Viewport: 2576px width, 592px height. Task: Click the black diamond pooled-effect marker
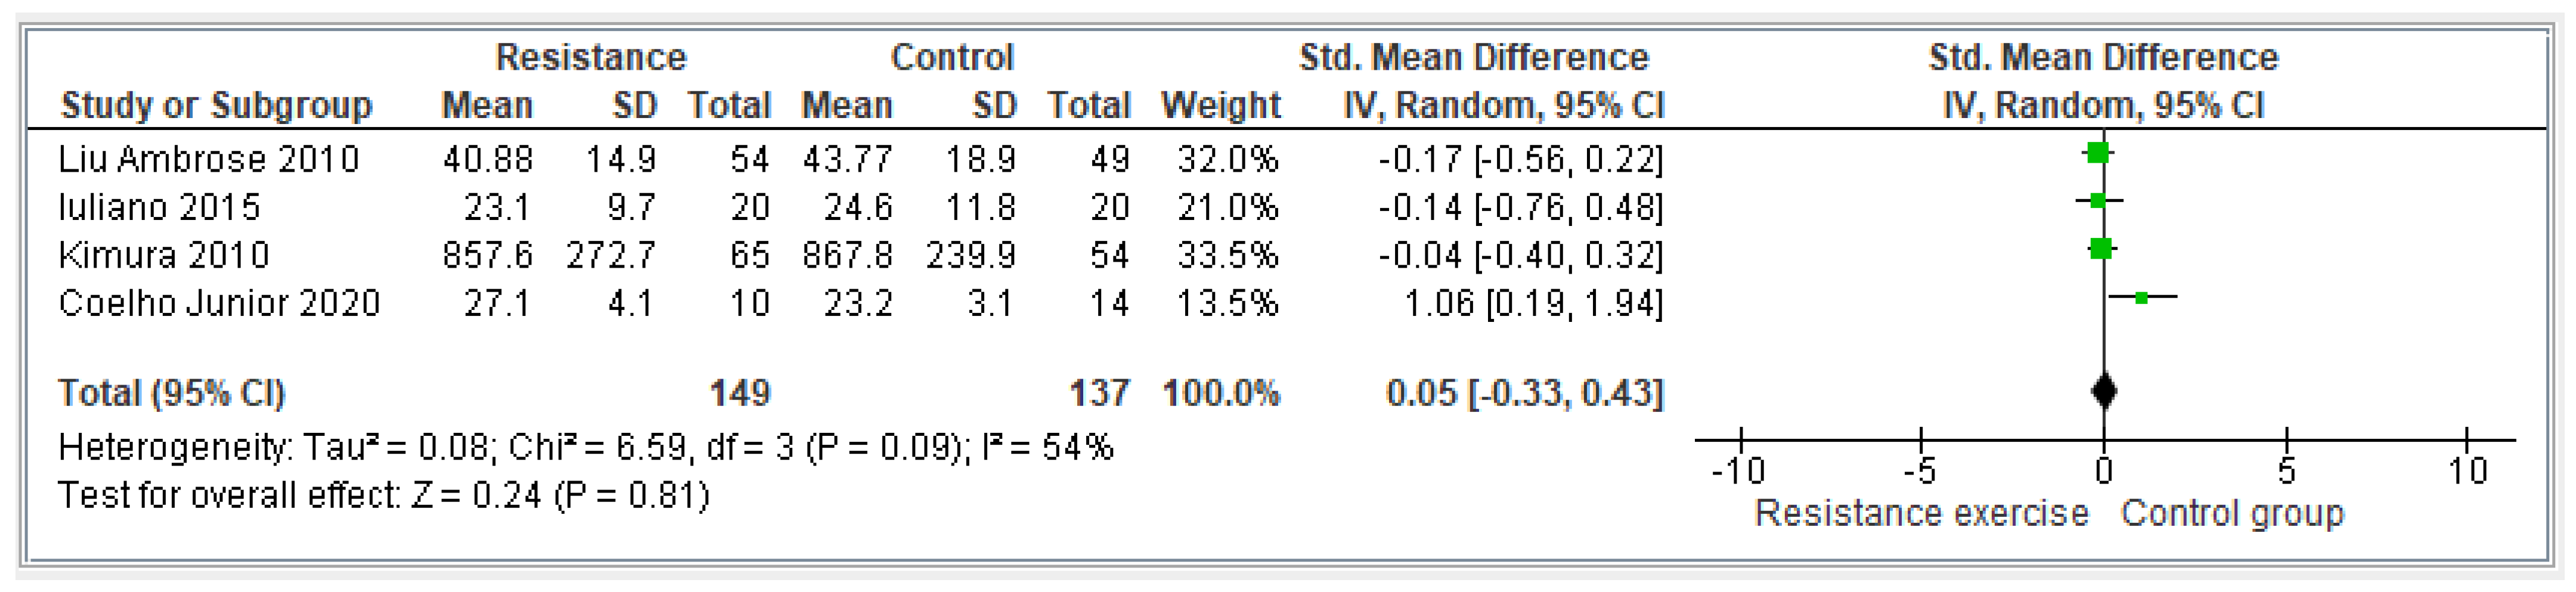tap(2104, 391)
